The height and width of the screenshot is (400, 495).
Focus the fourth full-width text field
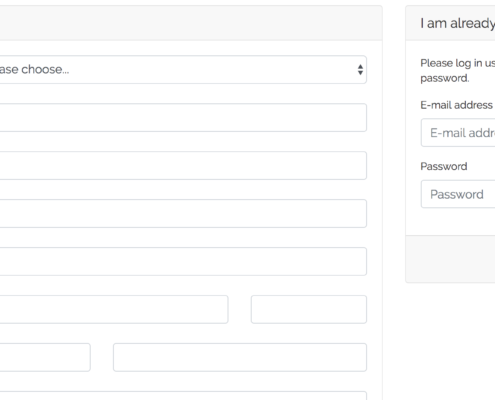[183, 261]
